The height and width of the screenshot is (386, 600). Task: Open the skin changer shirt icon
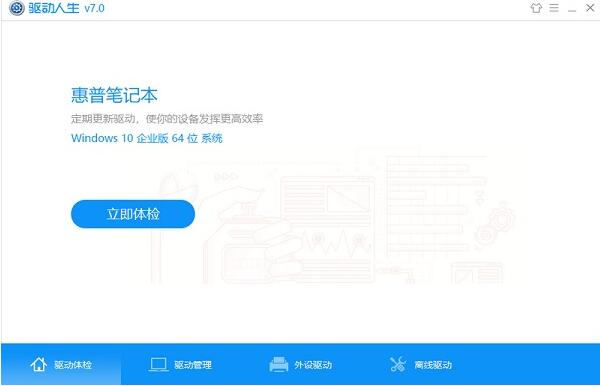click(536, 8)
